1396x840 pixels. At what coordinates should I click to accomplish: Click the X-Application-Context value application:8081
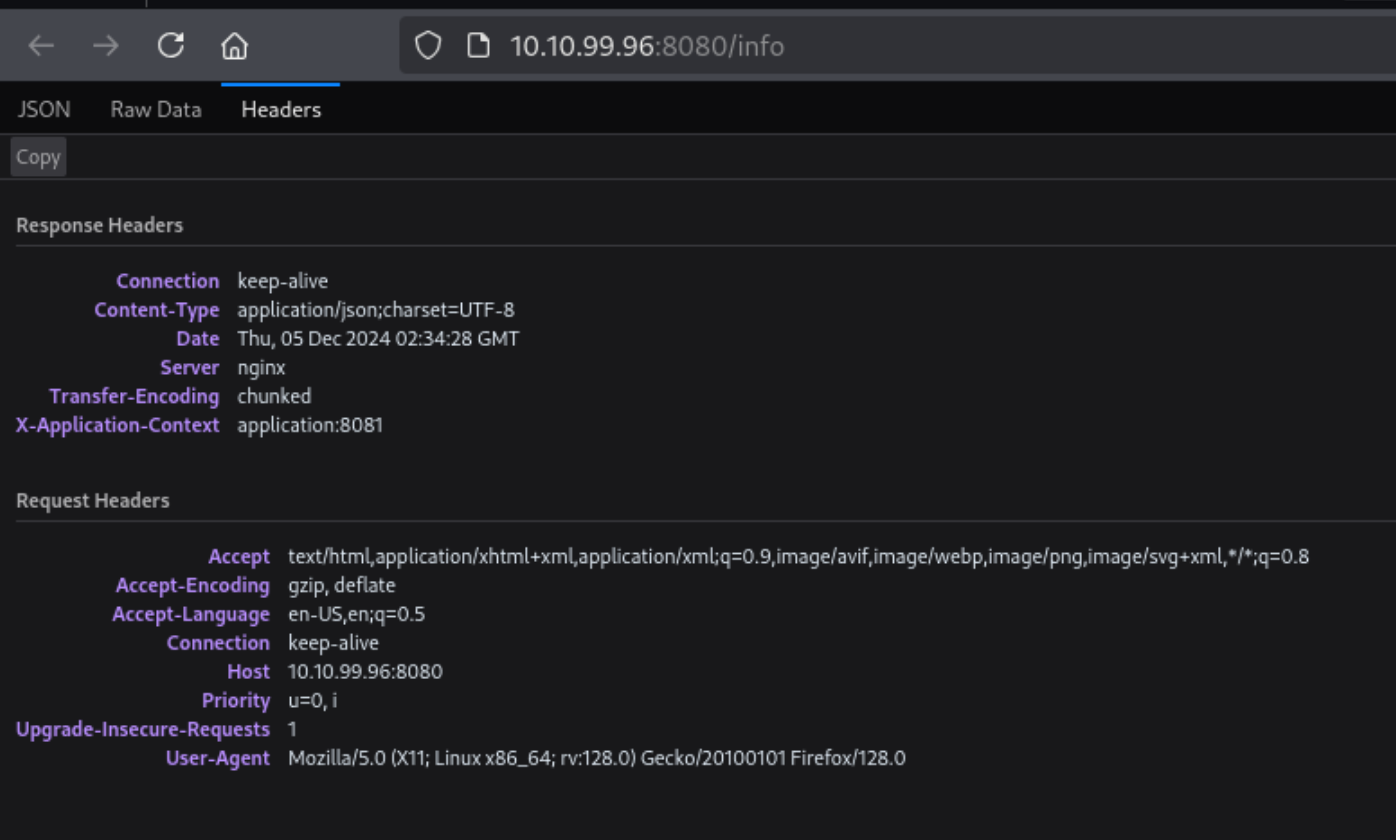(x=310, y=426)
